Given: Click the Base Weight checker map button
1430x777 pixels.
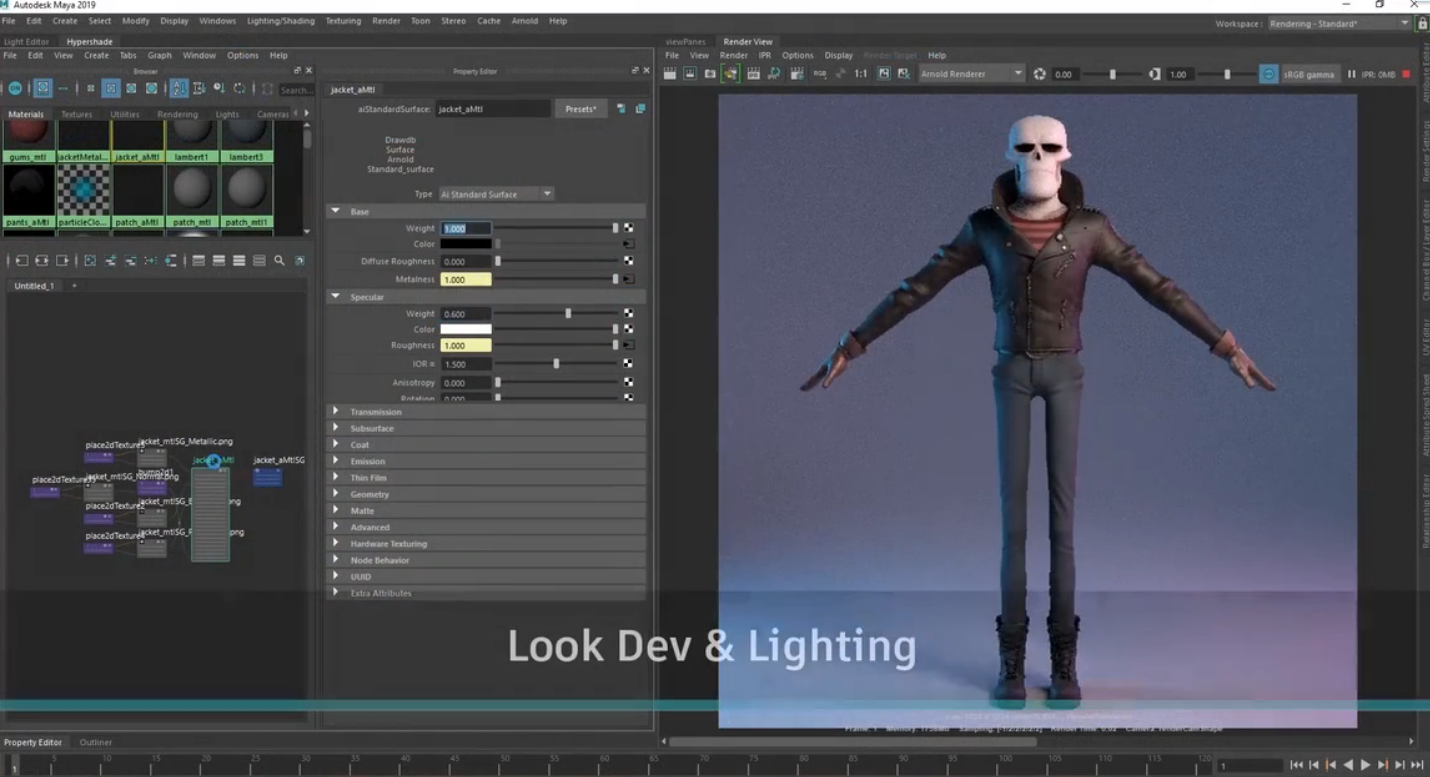Looking at the screenshot, I should [x=628, y=229].
